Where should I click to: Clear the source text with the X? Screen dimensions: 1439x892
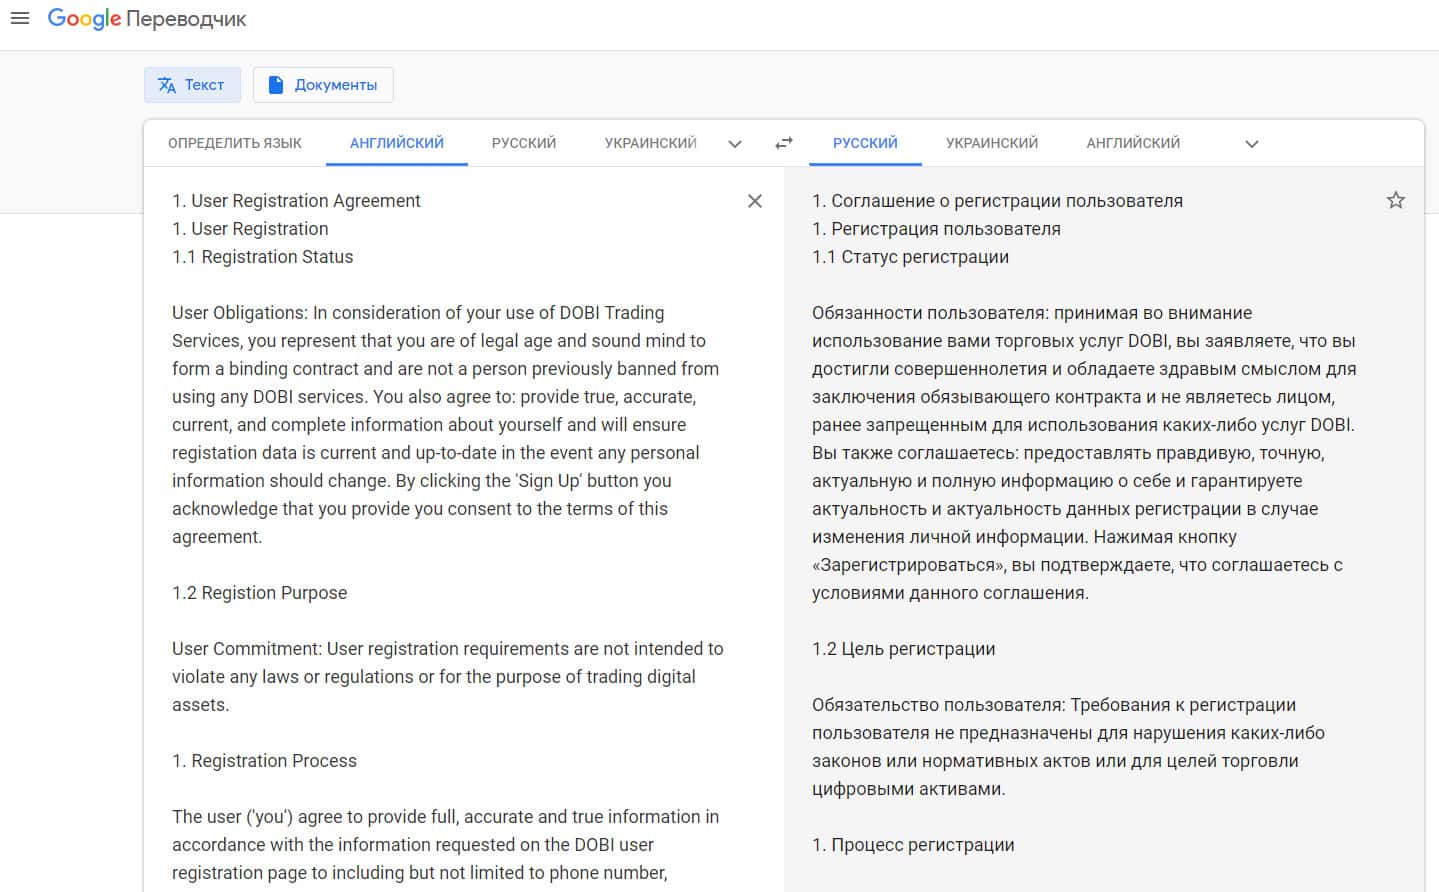click(755, 201)
